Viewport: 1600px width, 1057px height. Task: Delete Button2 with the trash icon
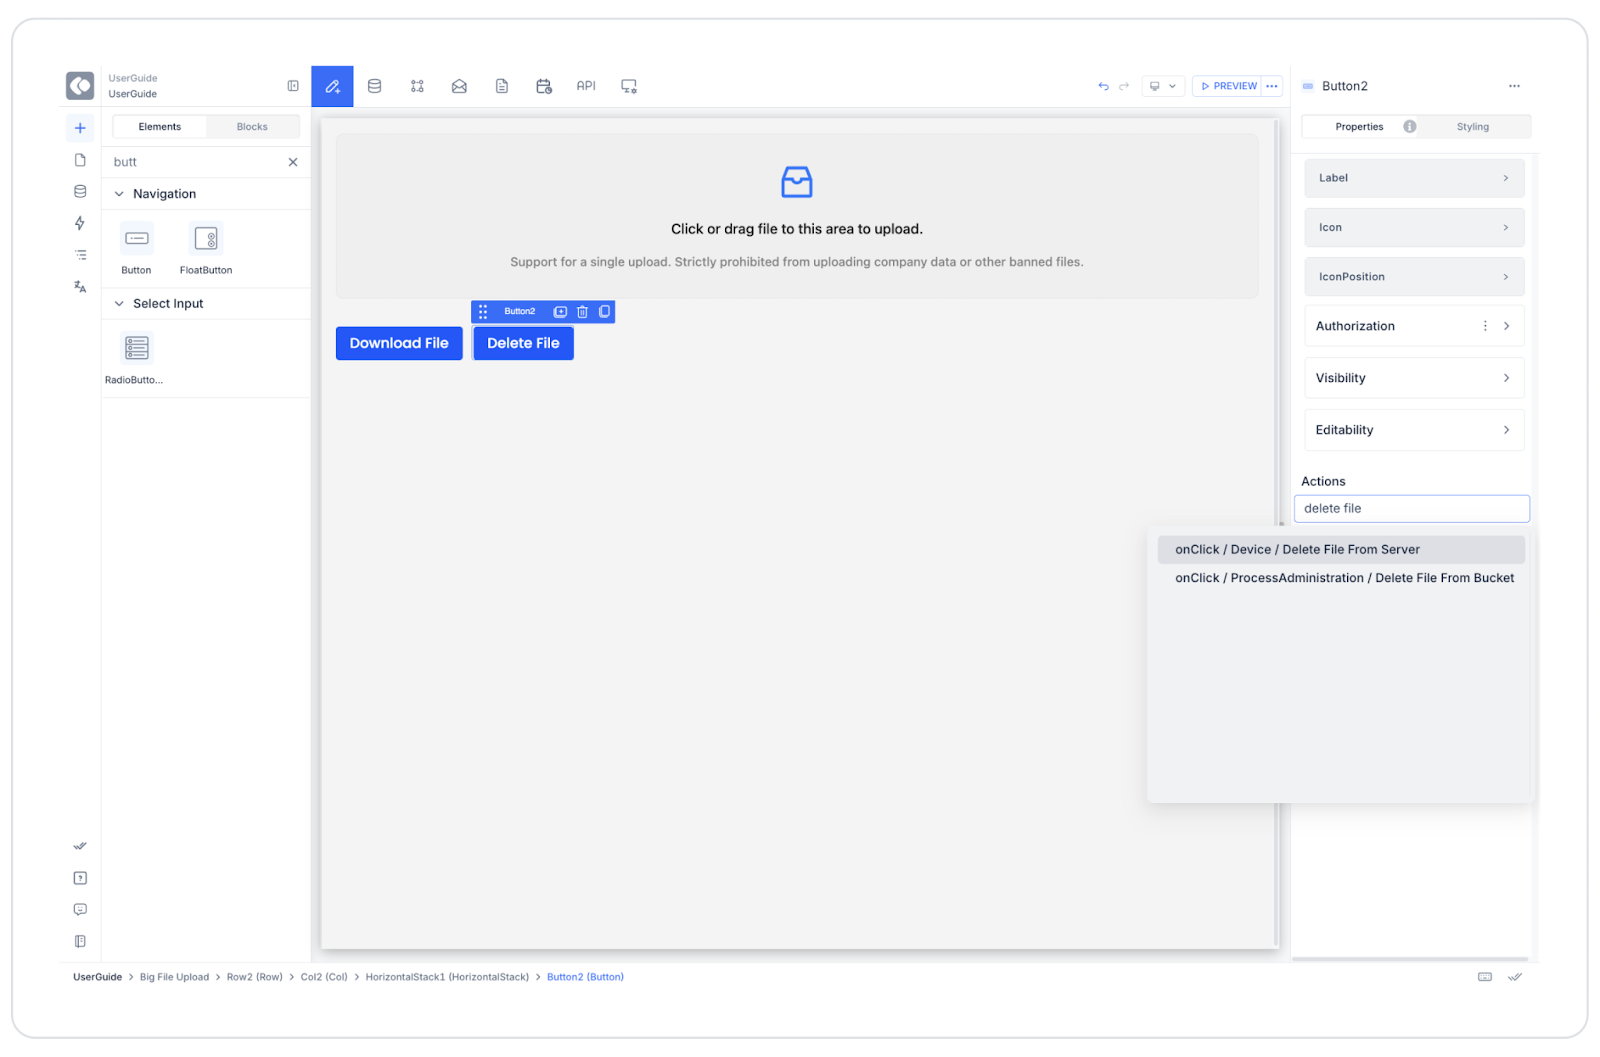coord(582,312)
